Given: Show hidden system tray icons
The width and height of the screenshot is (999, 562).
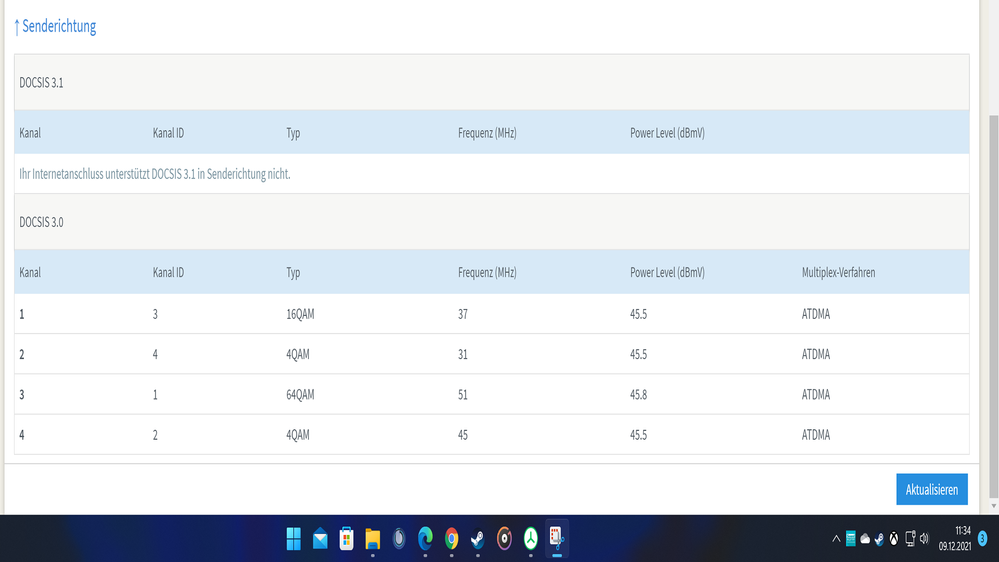Looking at the screenshot, I should pyautogui.click(x=836, y=539).
